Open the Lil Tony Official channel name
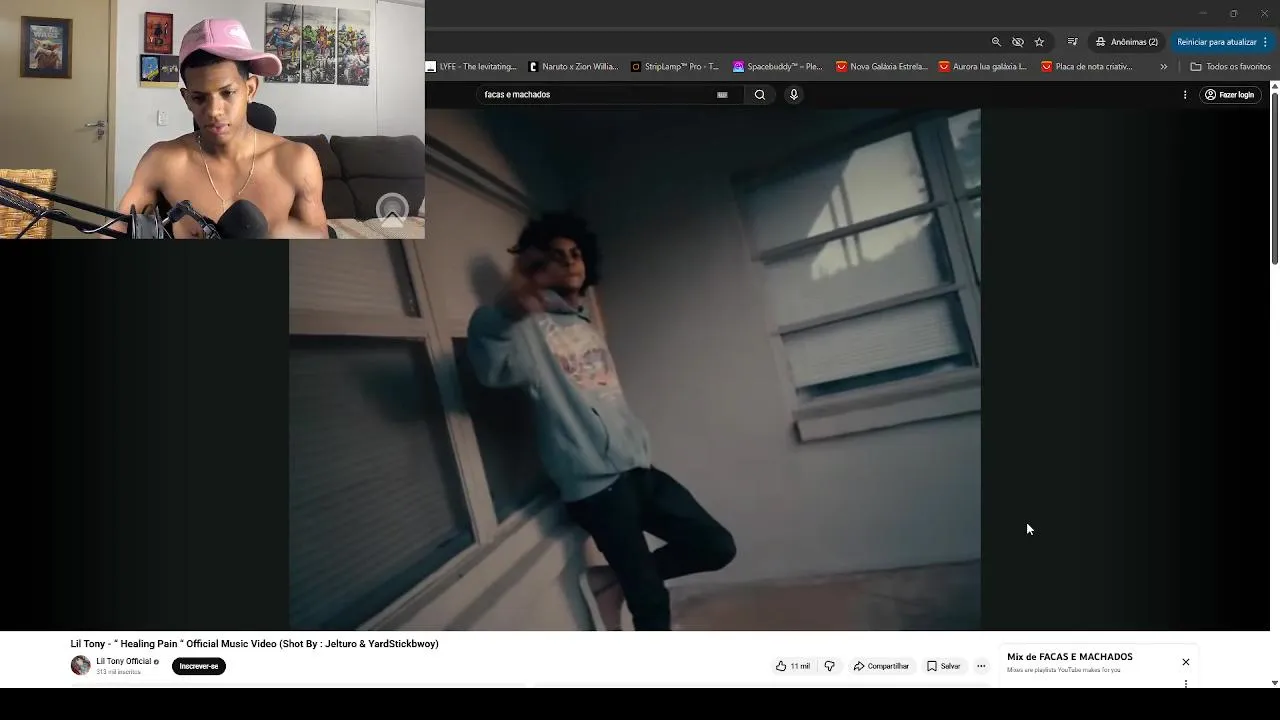1280x720 pixels. point(124,661)
